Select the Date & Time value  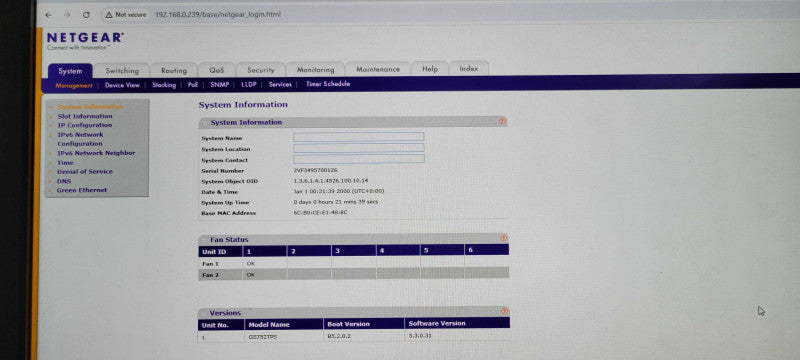(x=339, y=191)
